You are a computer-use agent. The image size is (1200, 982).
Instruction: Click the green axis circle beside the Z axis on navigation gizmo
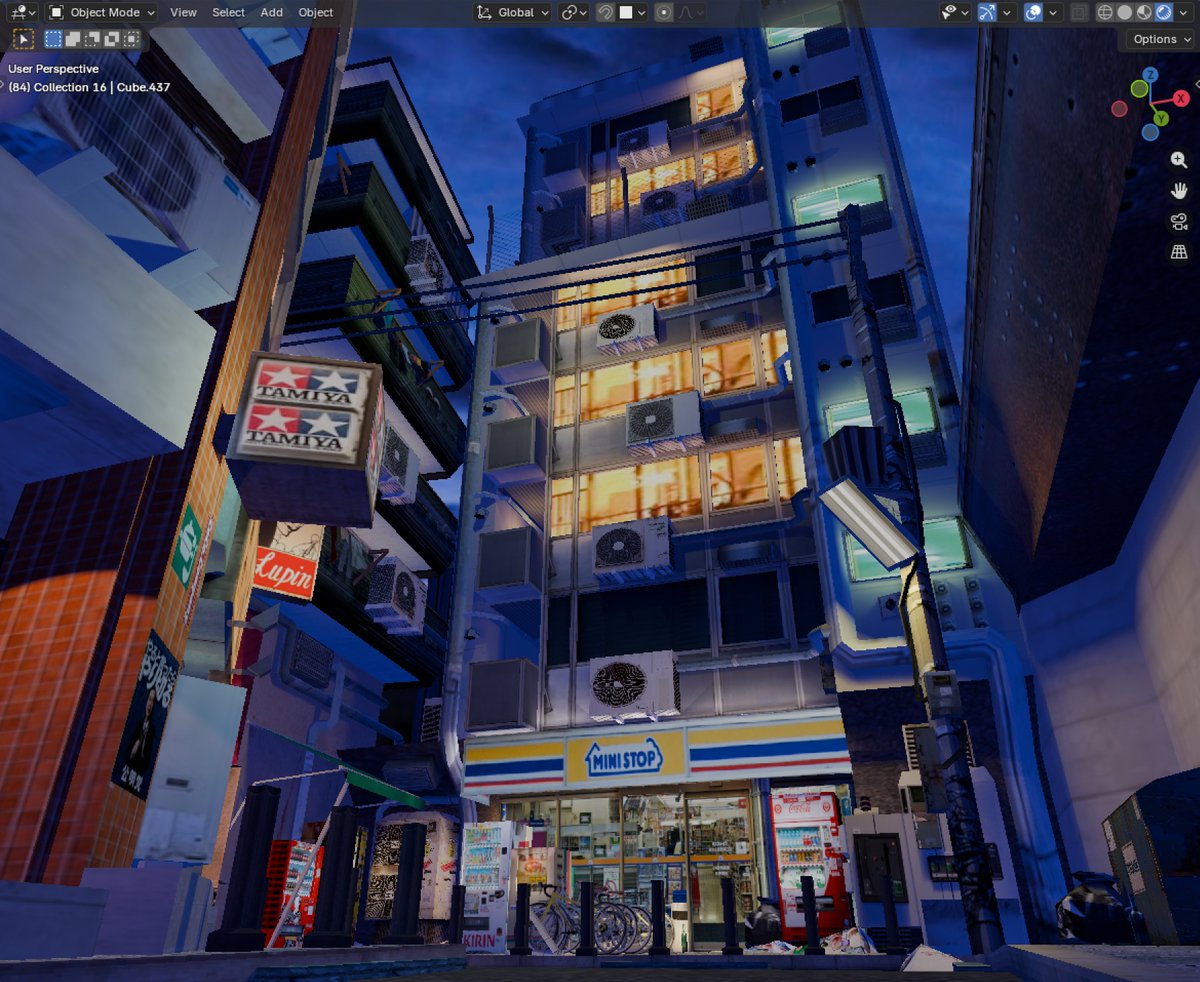click(x=1139, y=88)
